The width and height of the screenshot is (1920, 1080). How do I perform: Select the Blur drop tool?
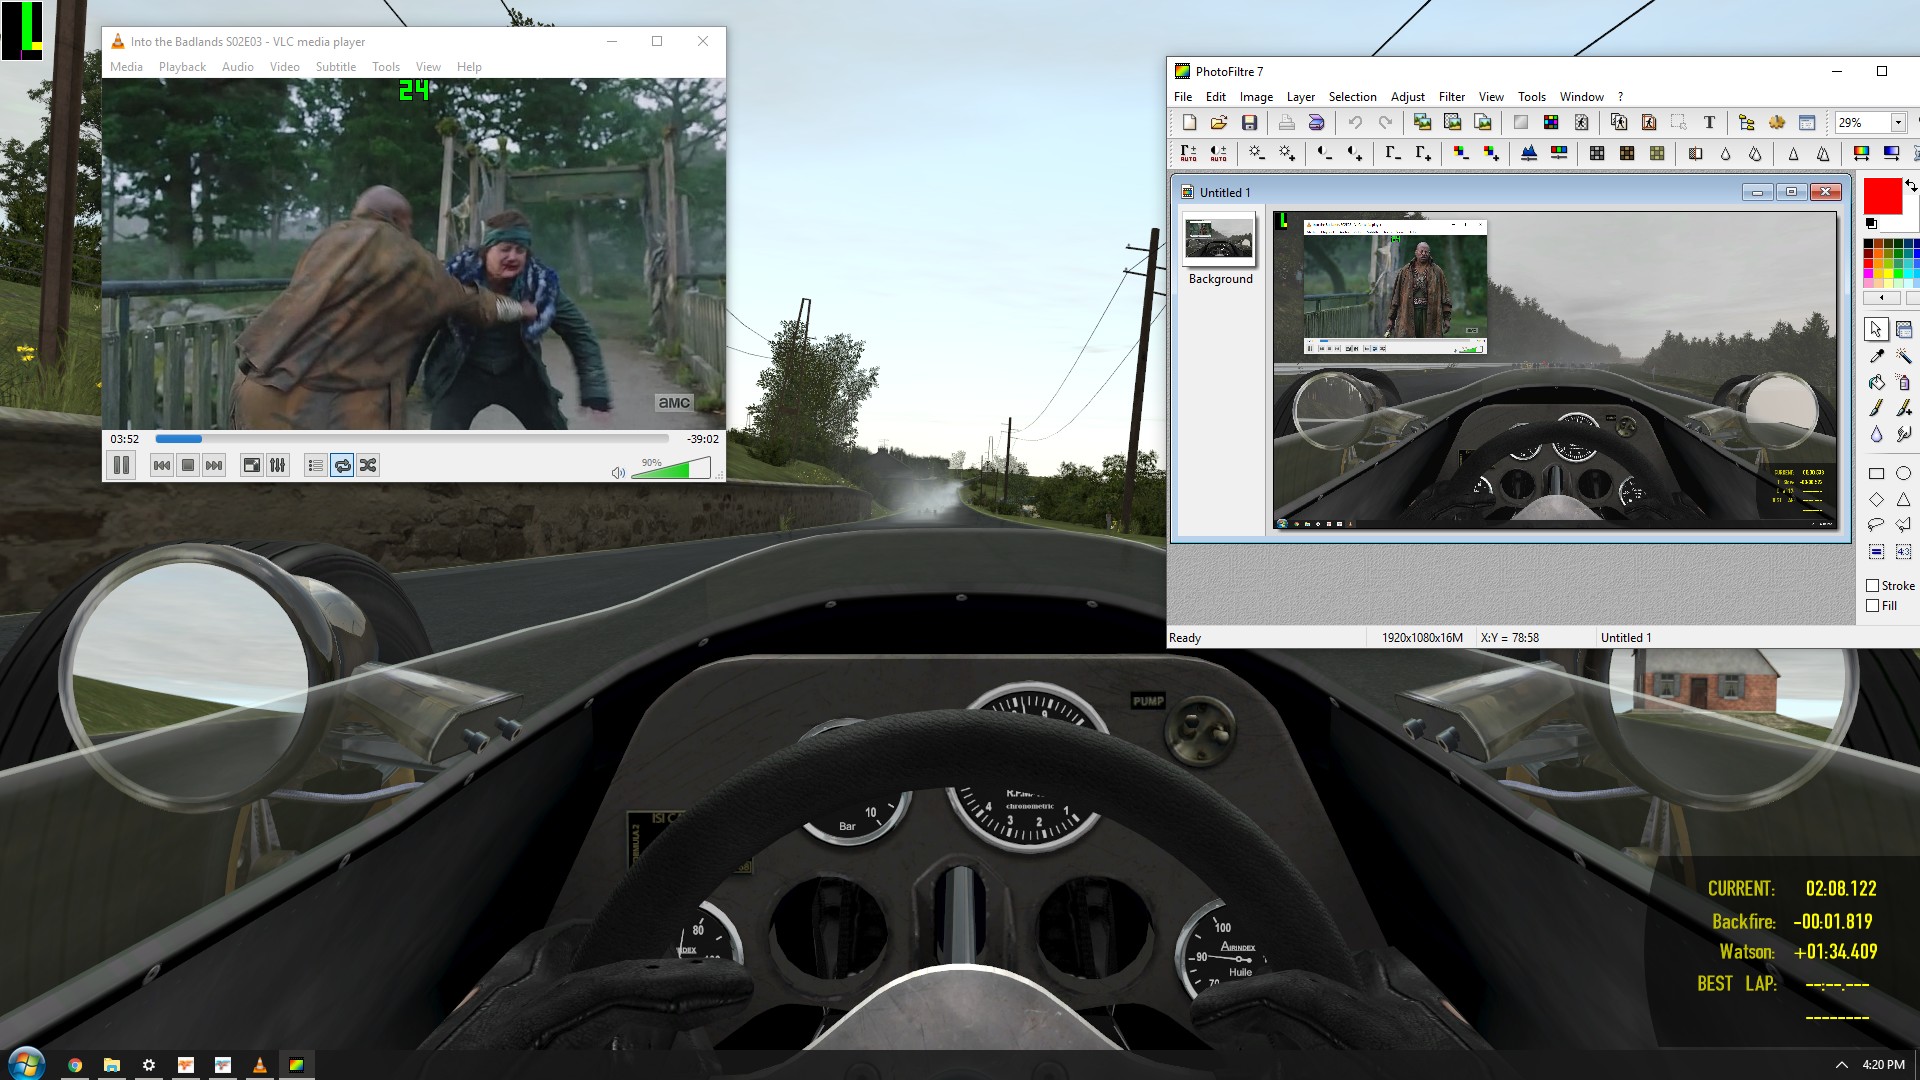(x=1876, y=434)
